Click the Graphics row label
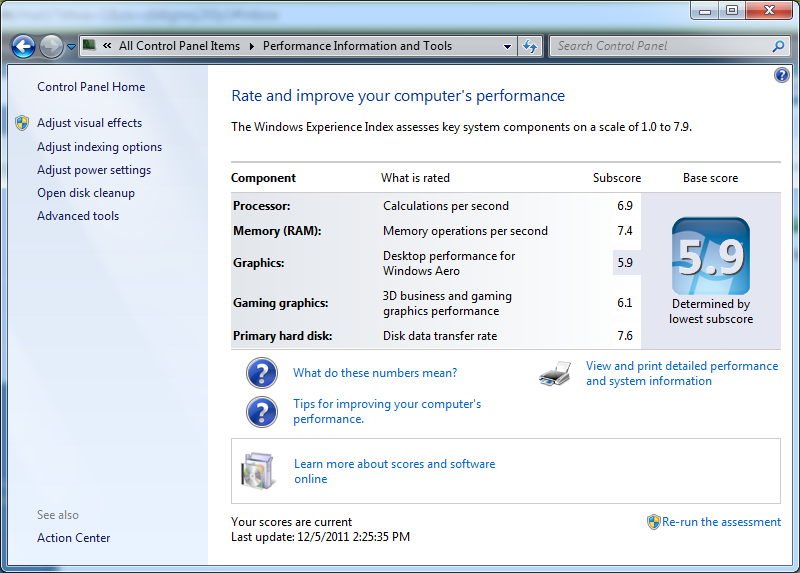The image size is (800, 573). click(259, 263)
